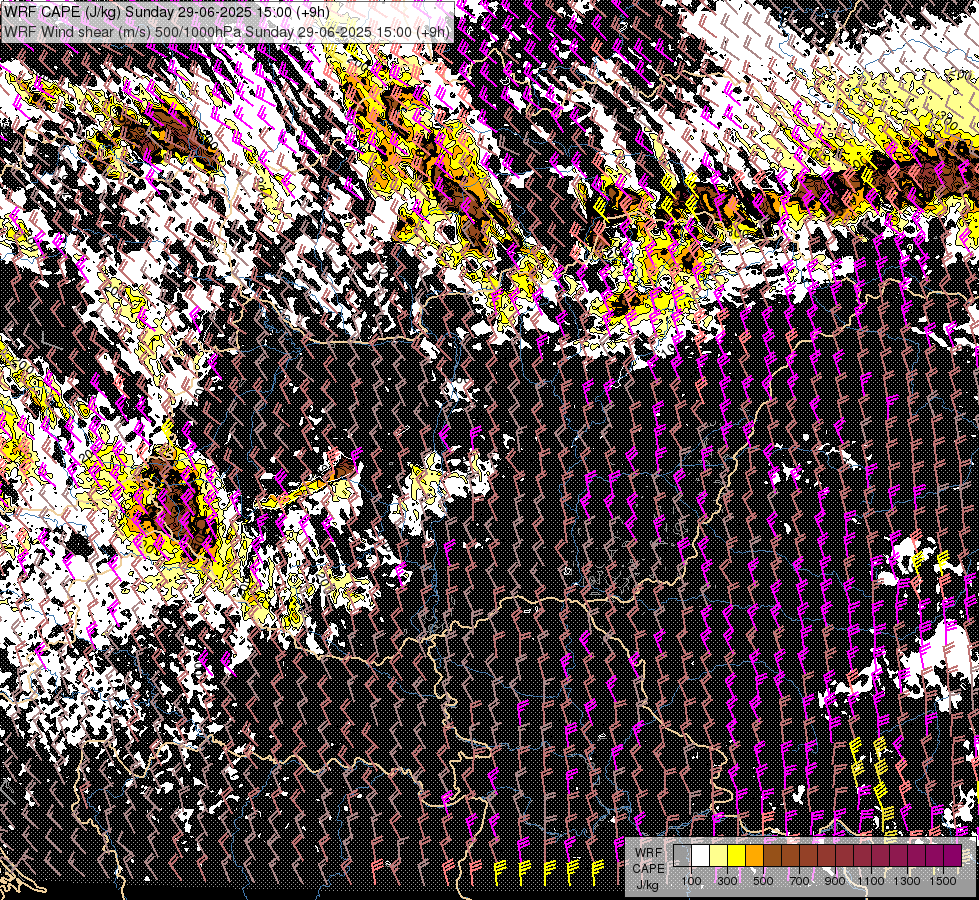Viewport: 979px width, 900px height.
Task: Click the legend value 700
Action: (799, 881)
